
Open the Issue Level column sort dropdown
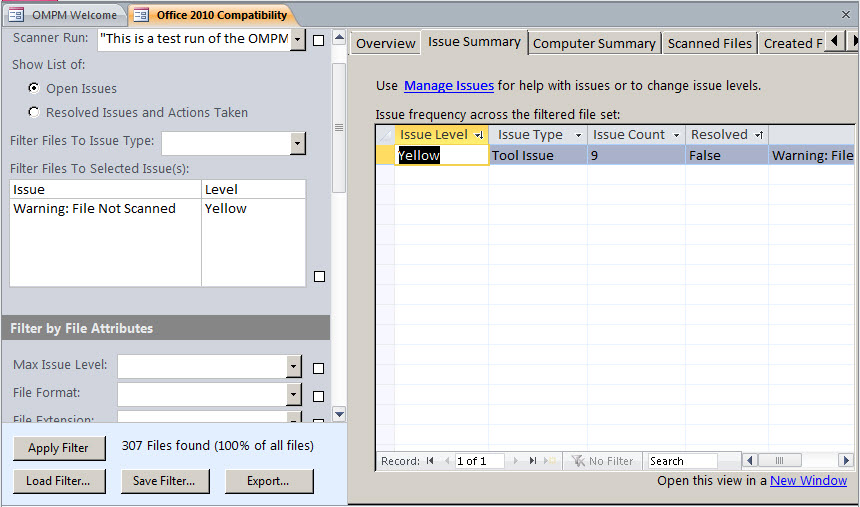click(x=479, y=135)
